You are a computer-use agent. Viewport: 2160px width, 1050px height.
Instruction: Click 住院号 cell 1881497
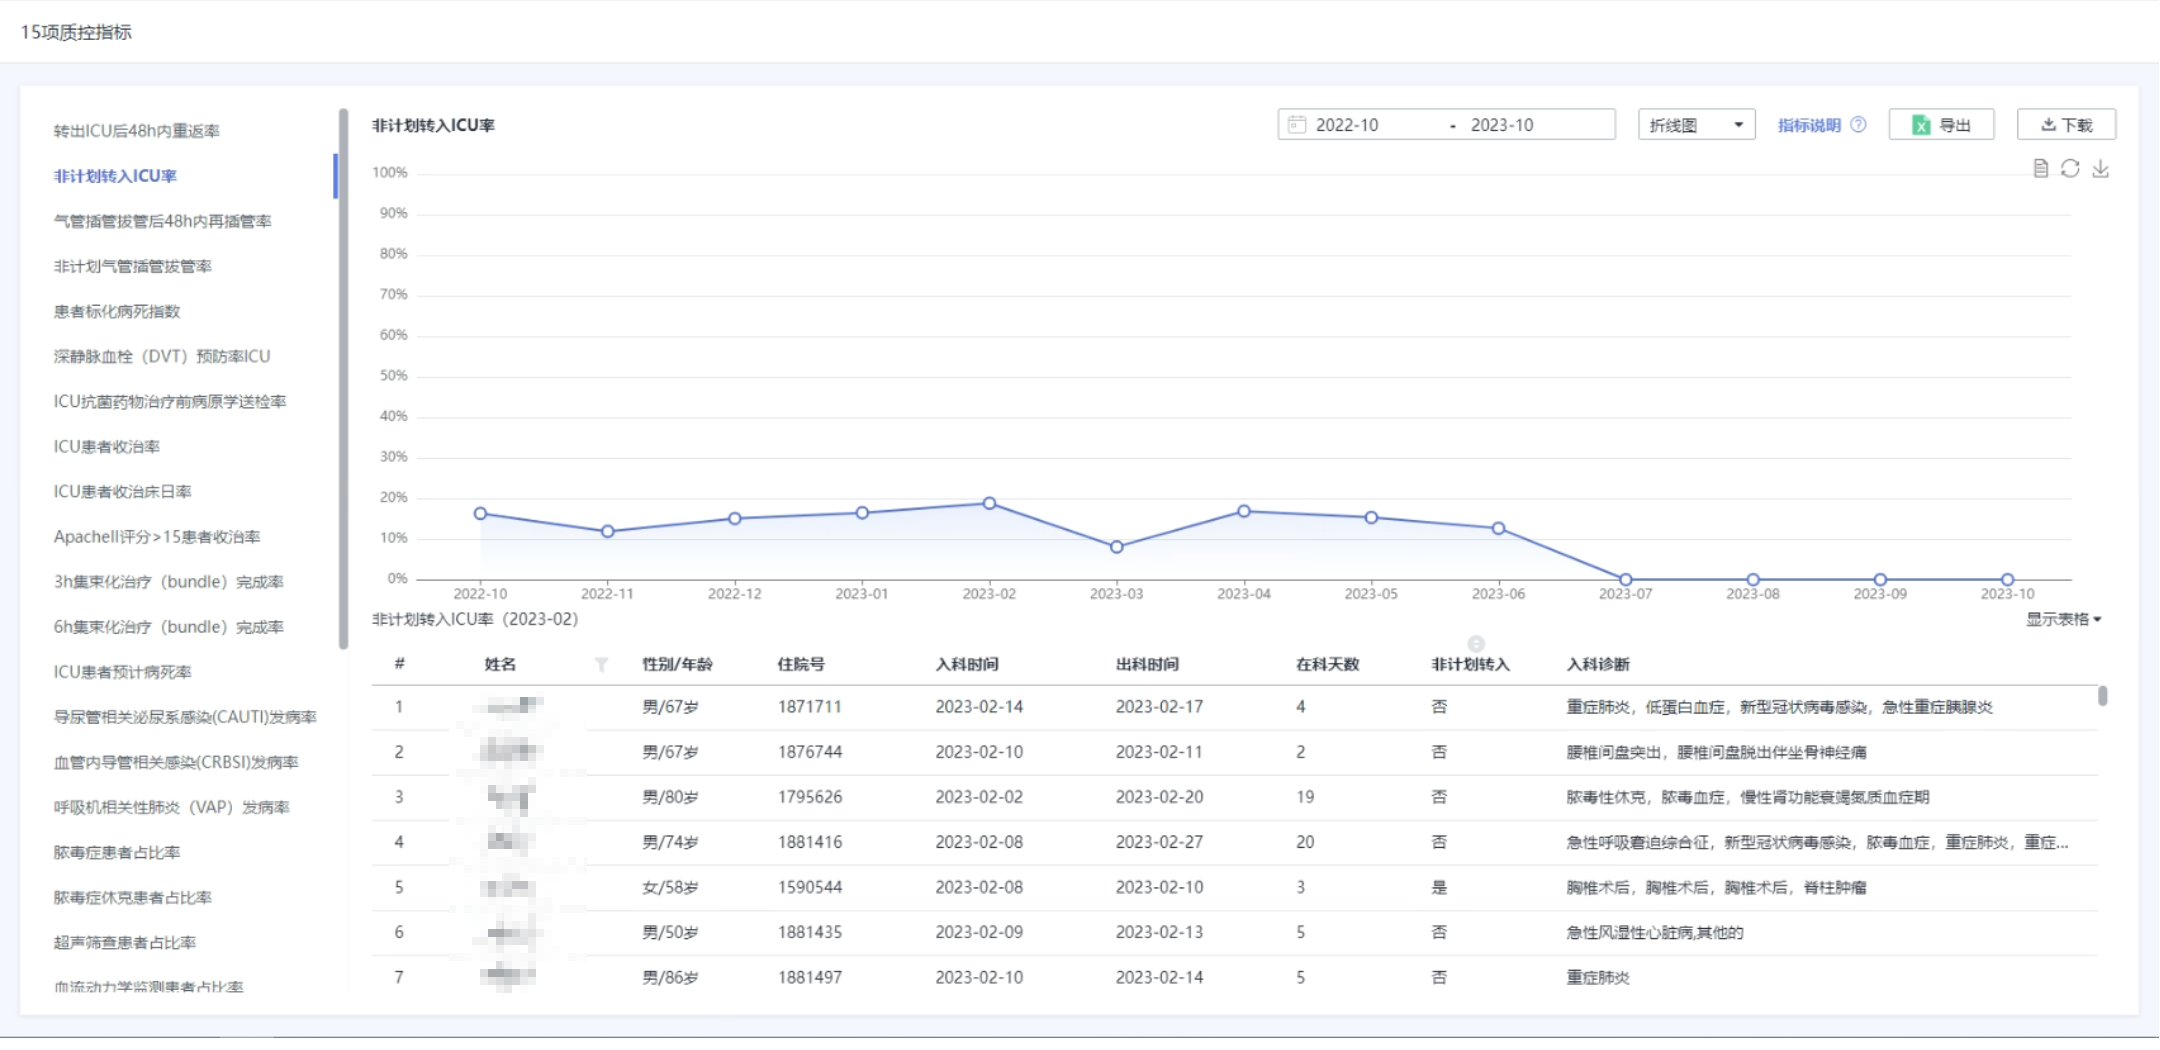tap(810, 977)
